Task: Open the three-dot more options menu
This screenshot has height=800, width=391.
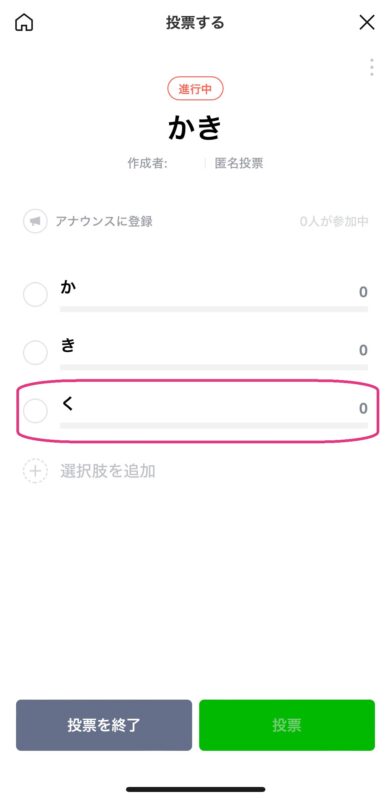Action: (372, 67)
